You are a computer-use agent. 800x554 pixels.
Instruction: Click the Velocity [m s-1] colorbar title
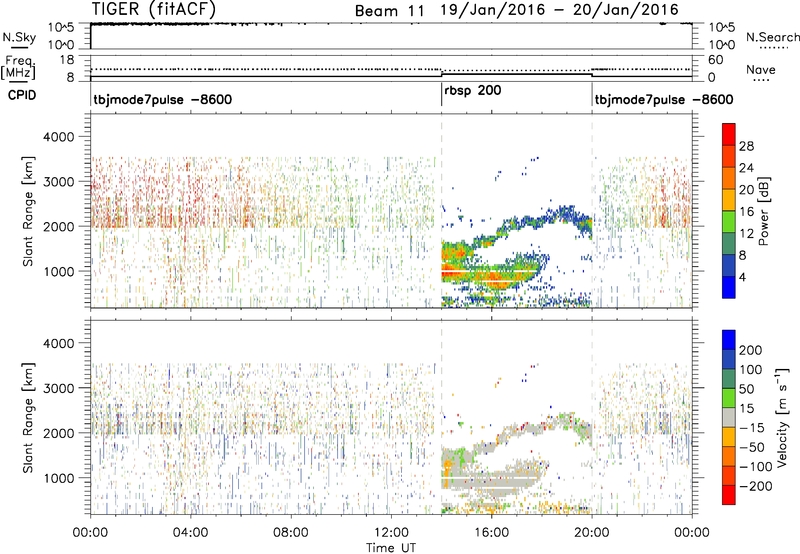(781, 417)
